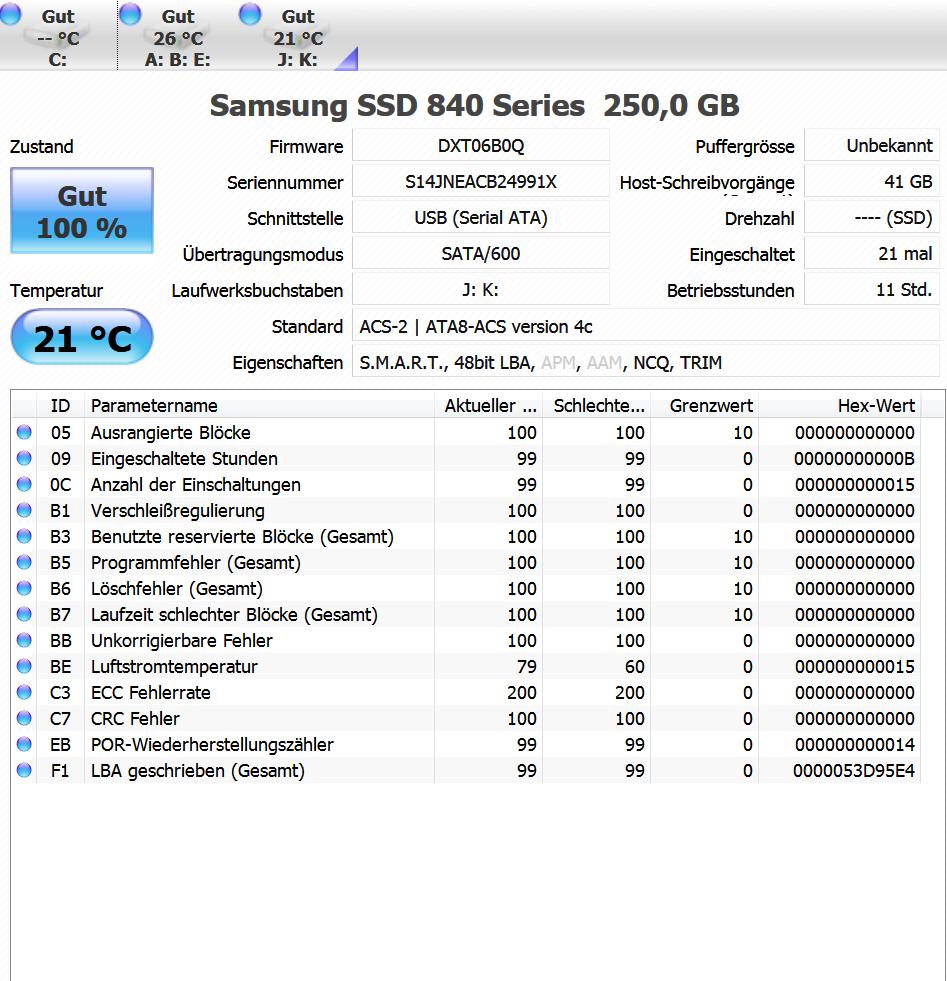This screenshot has width=947, height=981.
Task: Click status orb for CRC Fehler row
Action: click(x=24, y=718)
